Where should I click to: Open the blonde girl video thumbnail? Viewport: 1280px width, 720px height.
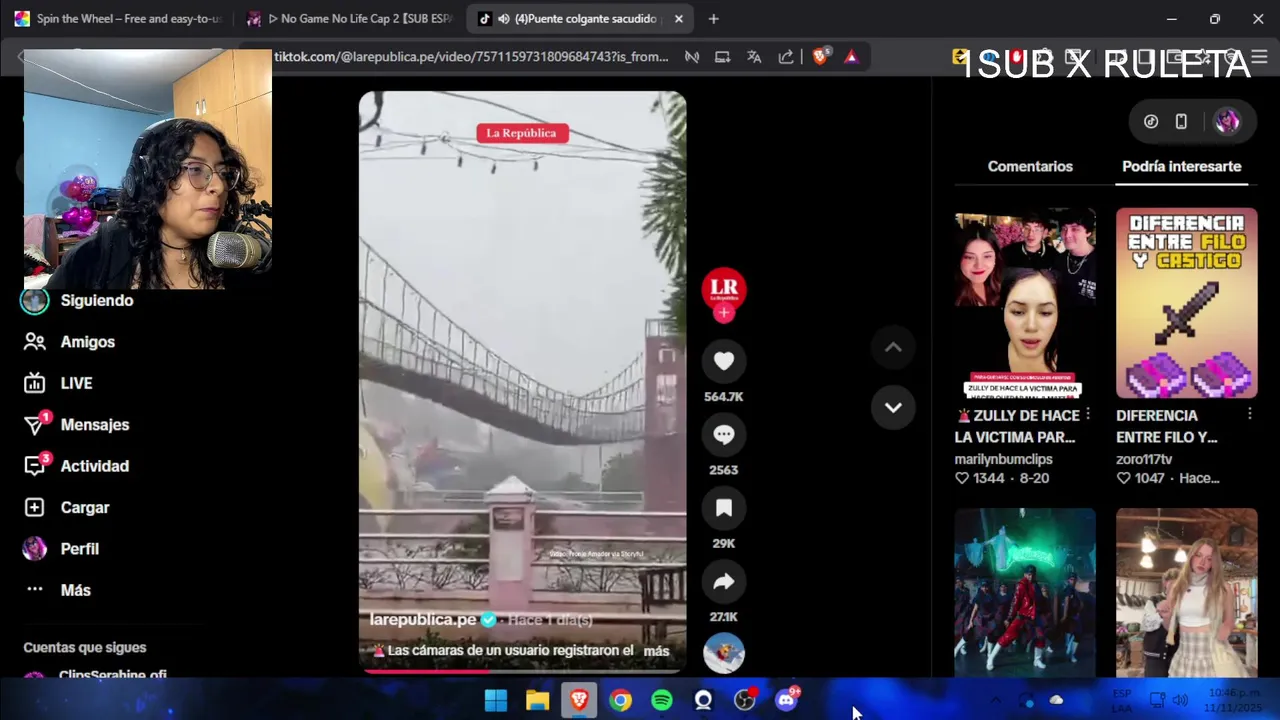point(1186,592)
